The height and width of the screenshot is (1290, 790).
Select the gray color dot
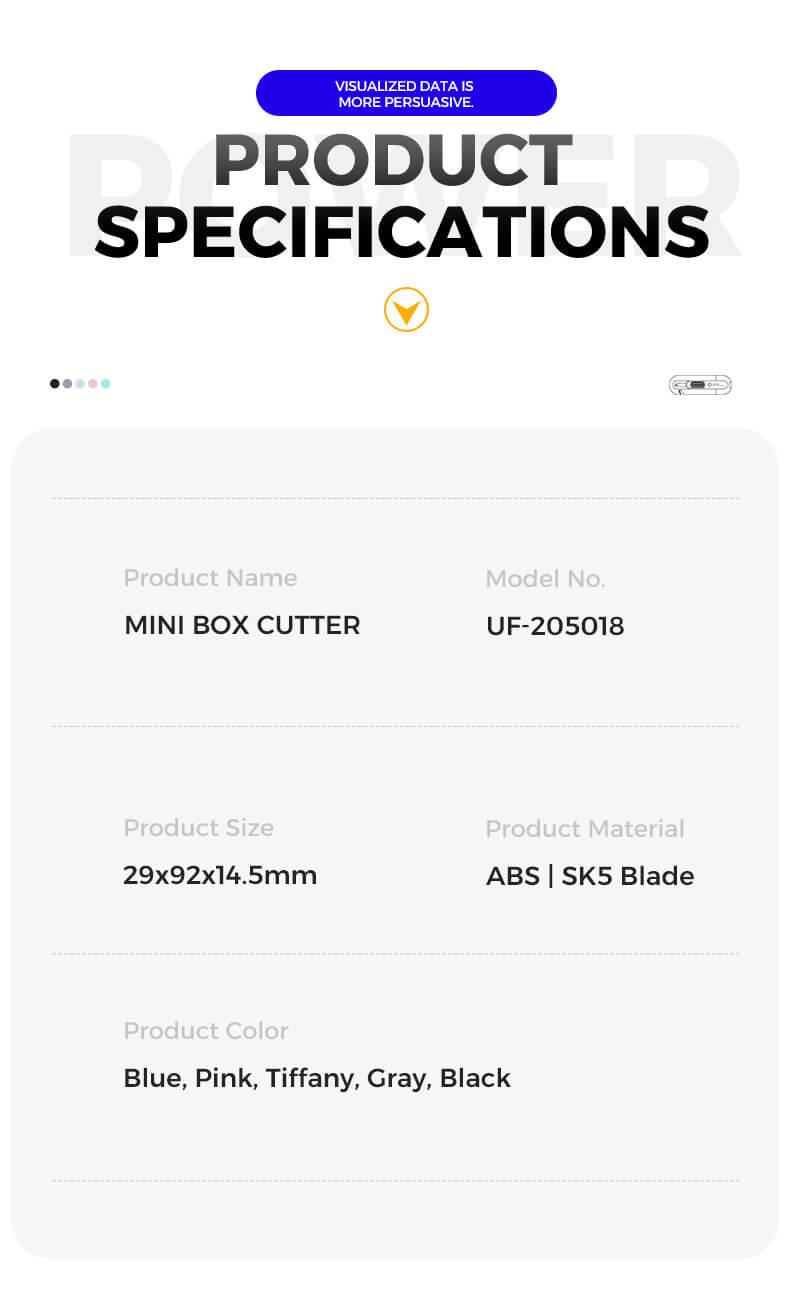(67, 383)
